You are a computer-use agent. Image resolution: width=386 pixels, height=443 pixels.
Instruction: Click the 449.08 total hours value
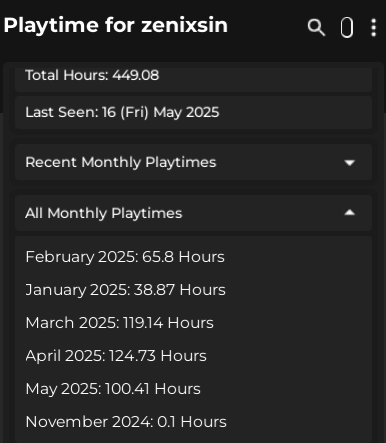136,75
